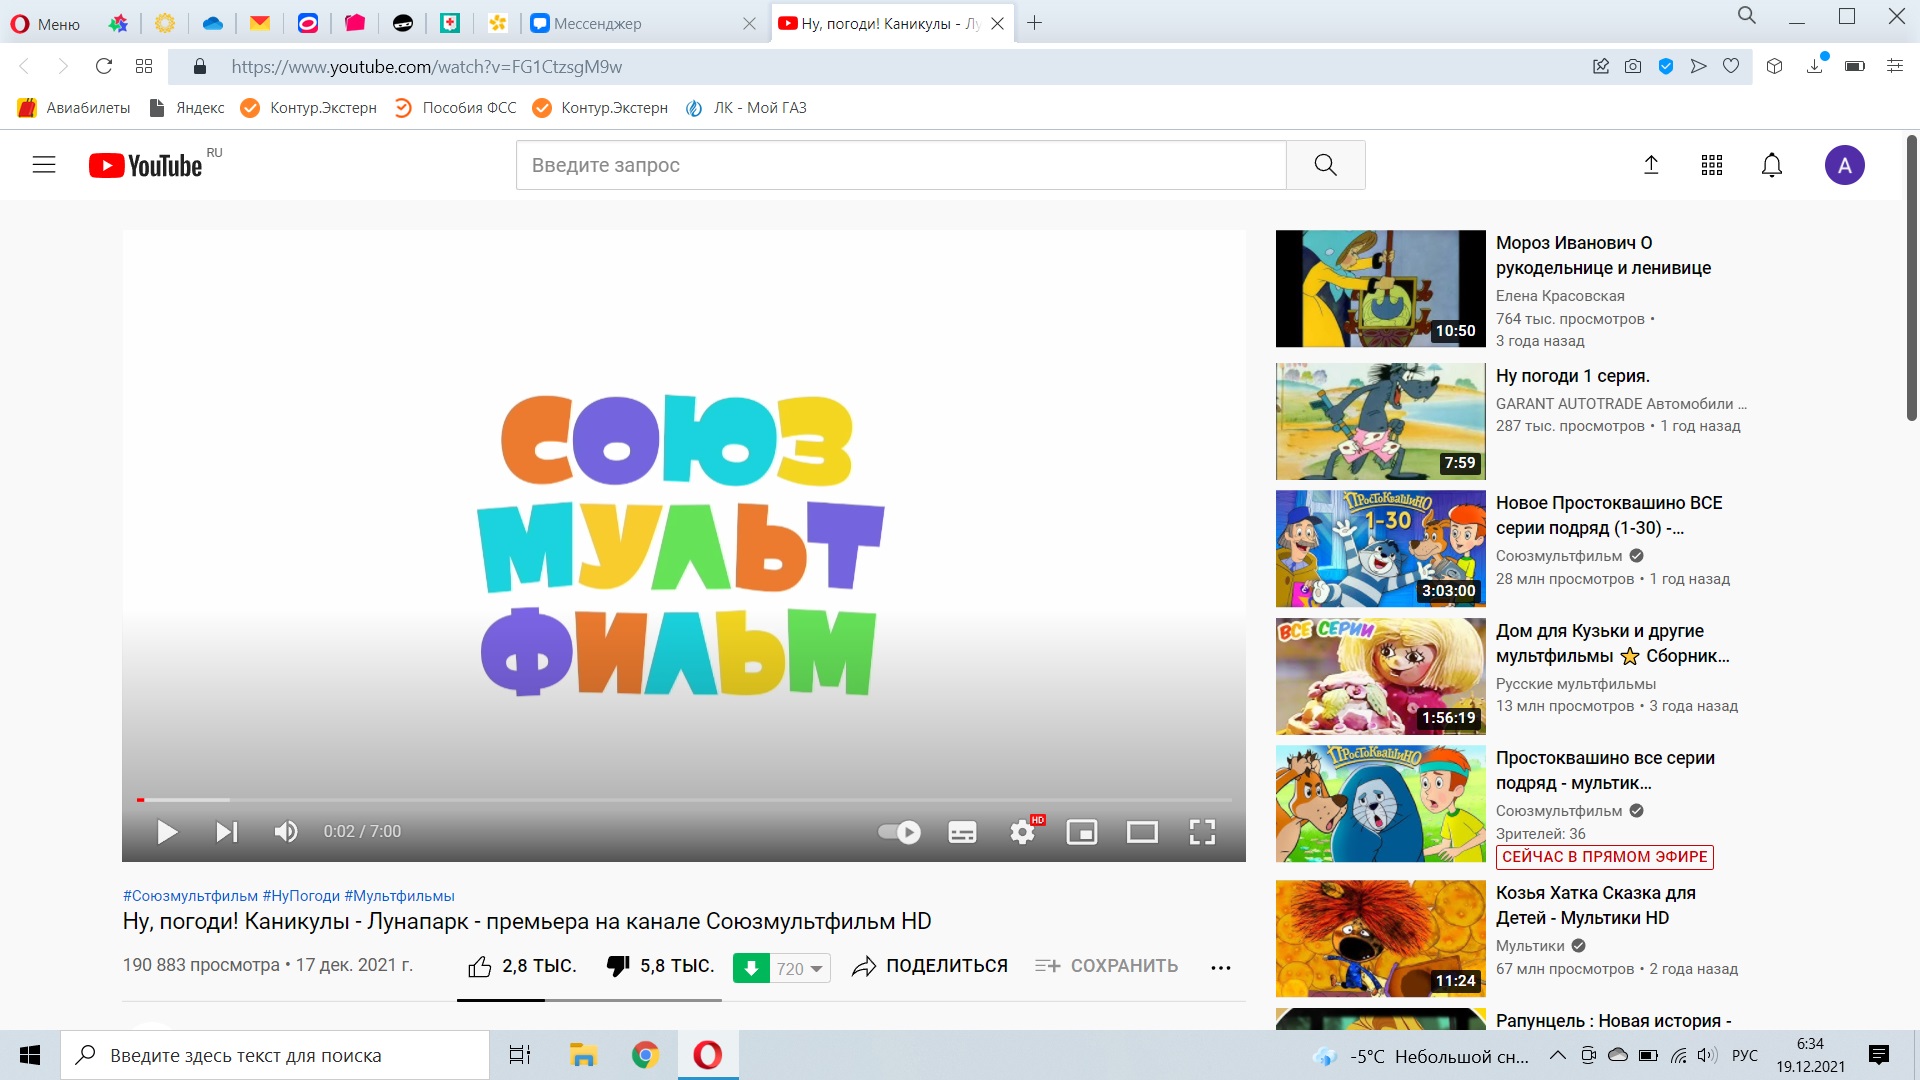The image size is (1920, 1080).
Task: Click upload video icon
Action: (x=1651, y=165)
